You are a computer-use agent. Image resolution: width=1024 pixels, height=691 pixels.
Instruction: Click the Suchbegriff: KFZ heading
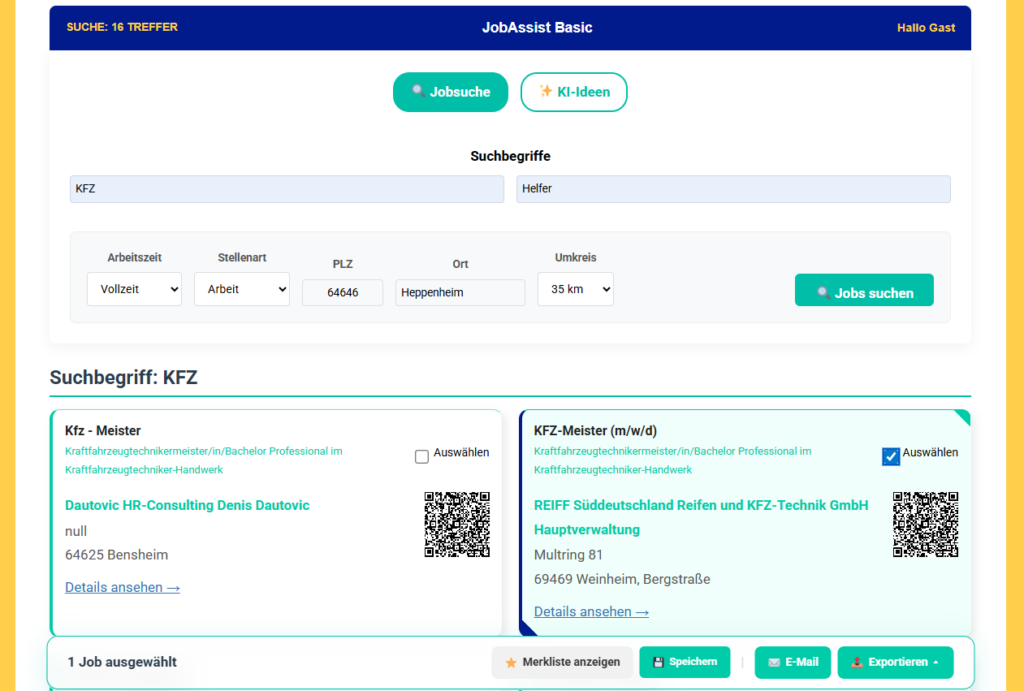pyautogui.click(x=123, y=378)
